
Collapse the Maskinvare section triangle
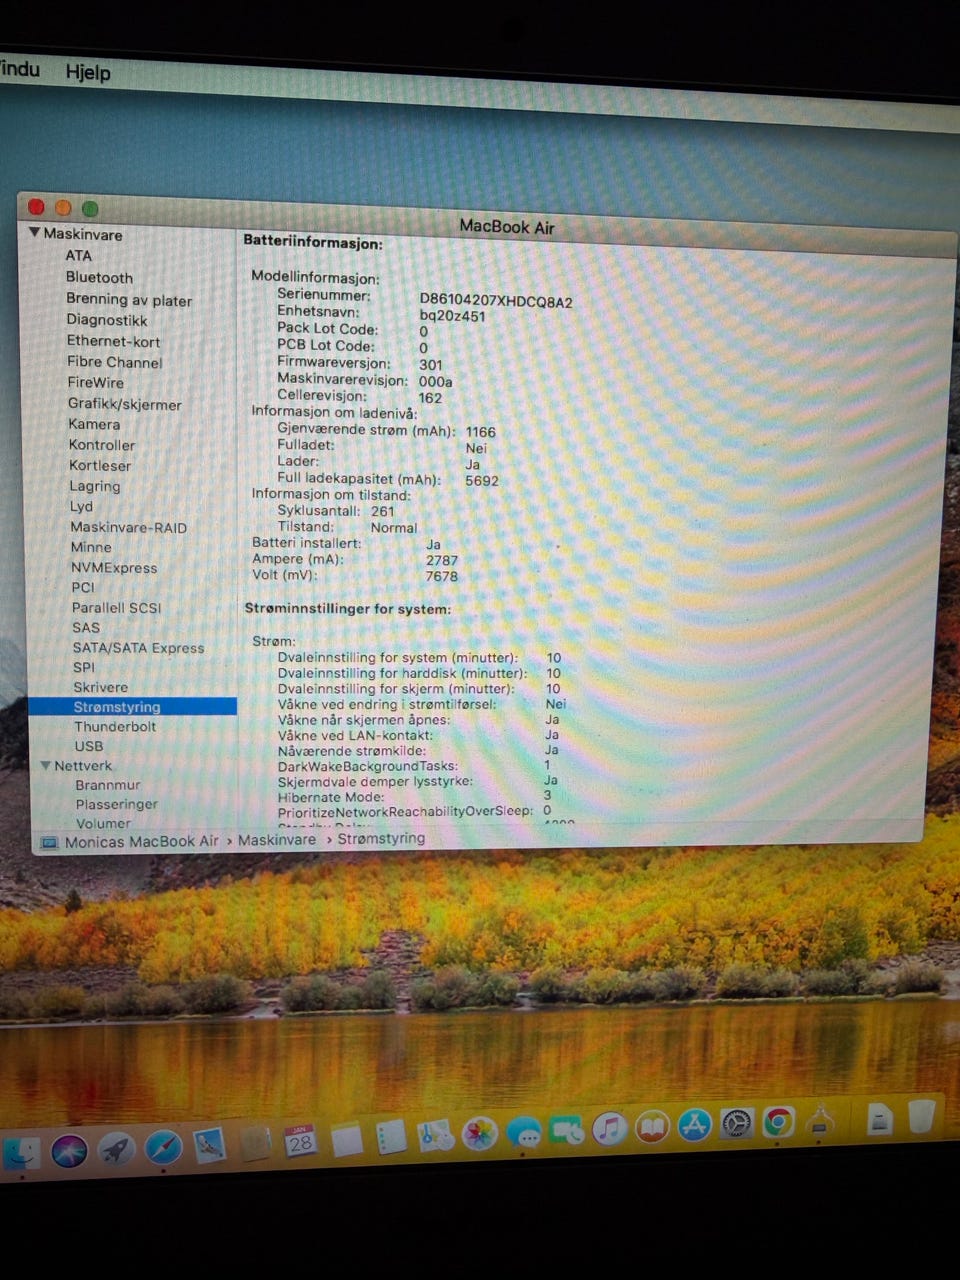click(35, 232)
